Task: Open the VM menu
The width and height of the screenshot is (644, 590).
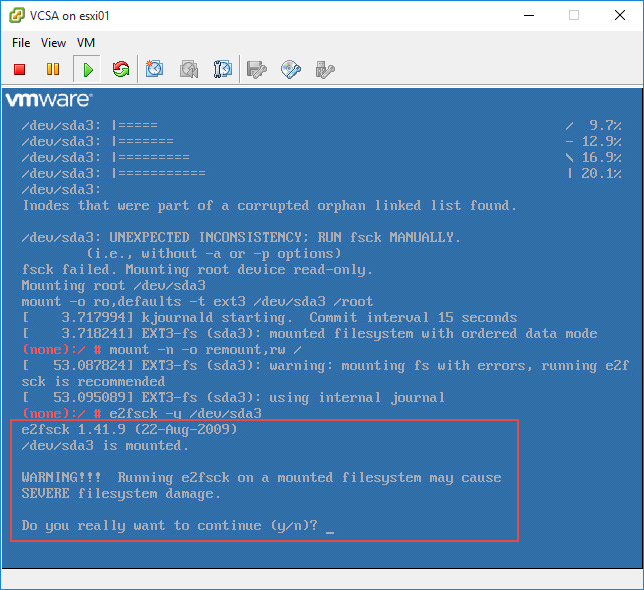Action: click(x=86, y=43)
